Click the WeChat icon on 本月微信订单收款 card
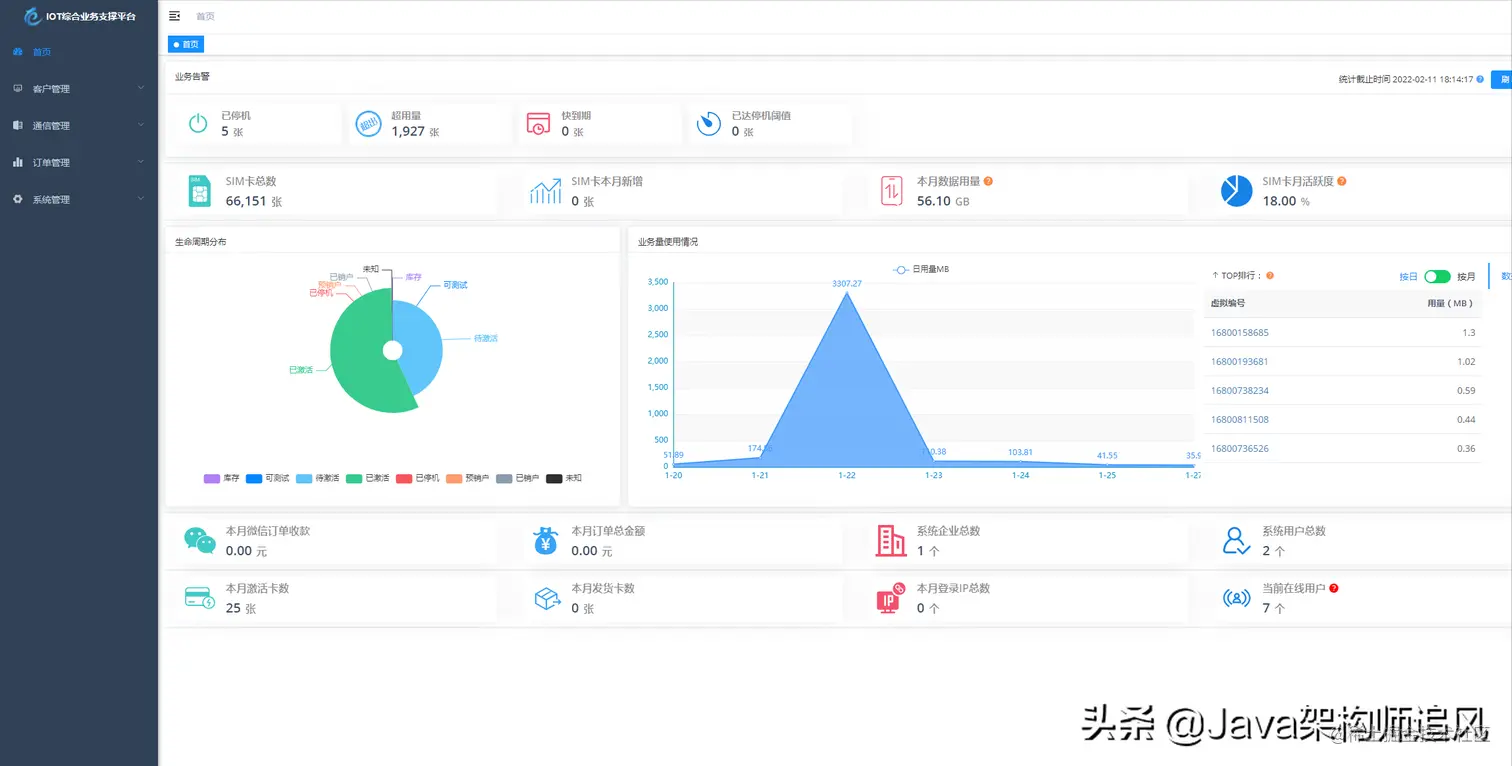 click(x=198, y=540)
